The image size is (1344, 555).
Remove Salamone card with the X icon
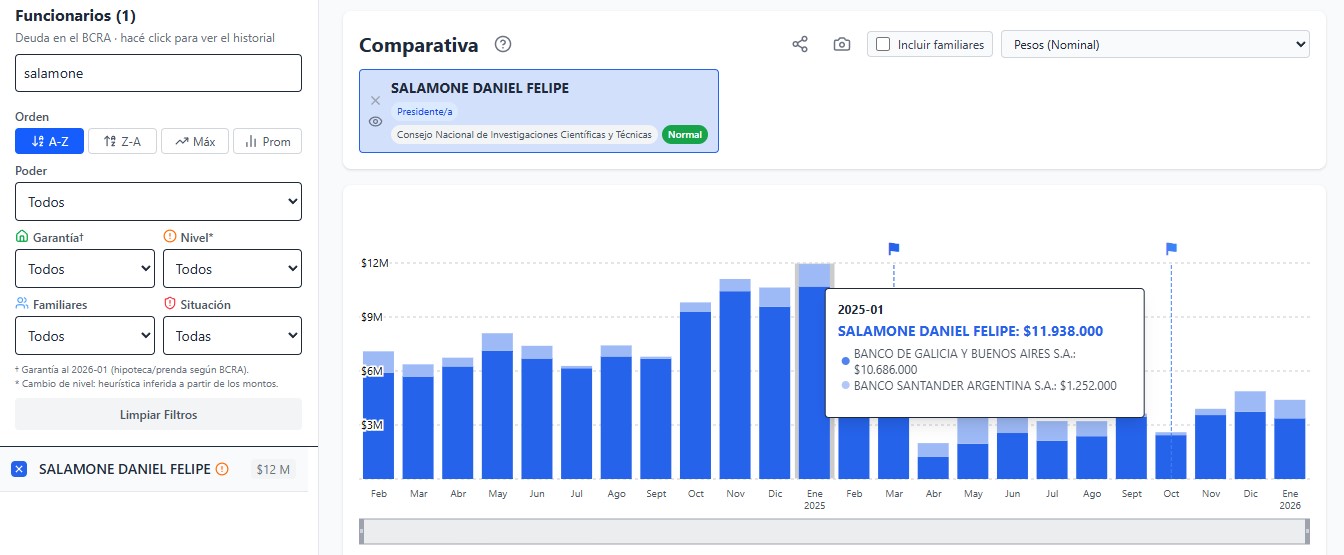375,100
